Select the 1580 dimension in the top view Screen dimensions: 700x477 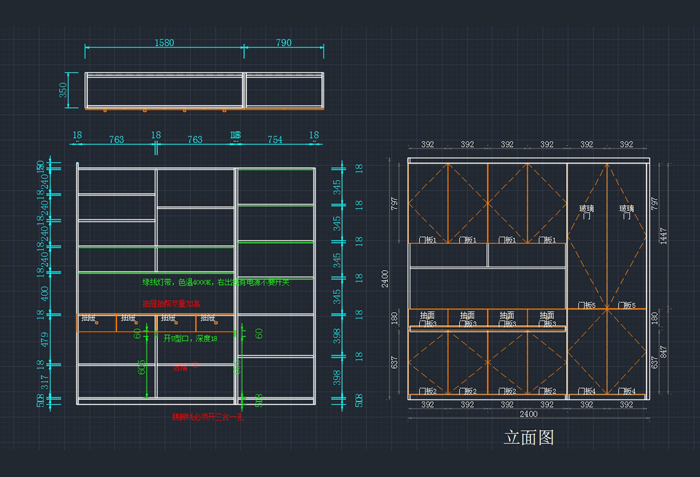pos(164,43)
